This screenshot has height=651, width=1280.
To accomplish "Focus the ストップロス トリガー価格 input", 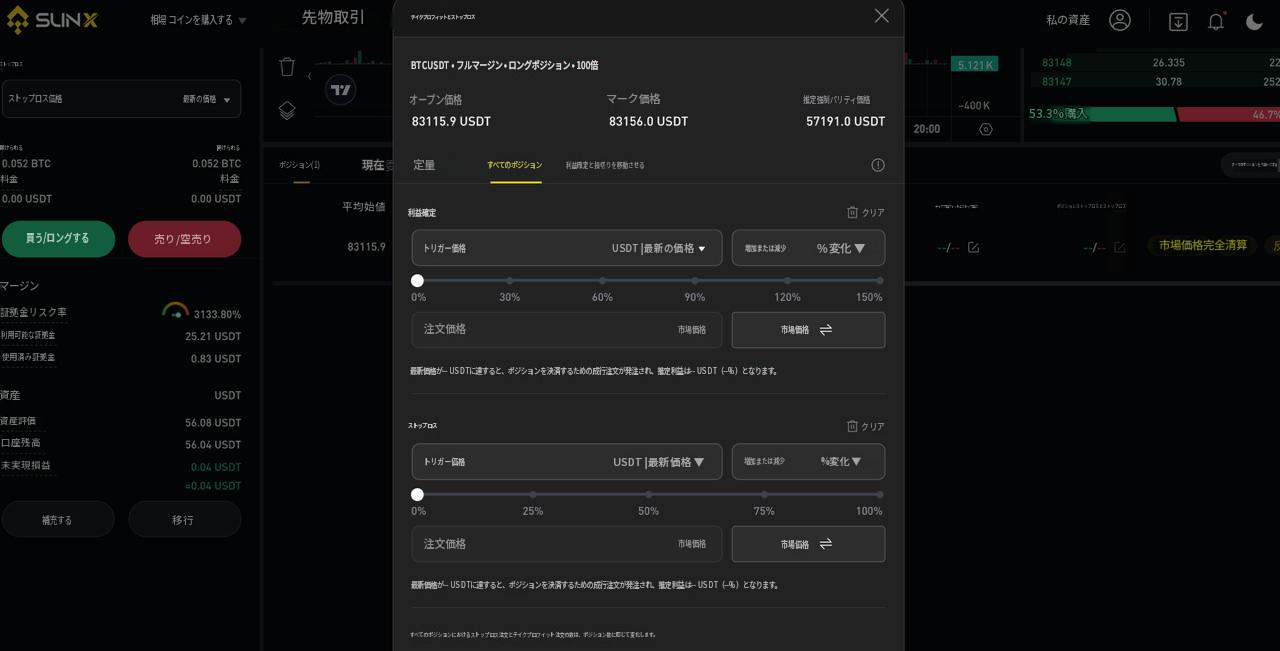I will point(567,462).
